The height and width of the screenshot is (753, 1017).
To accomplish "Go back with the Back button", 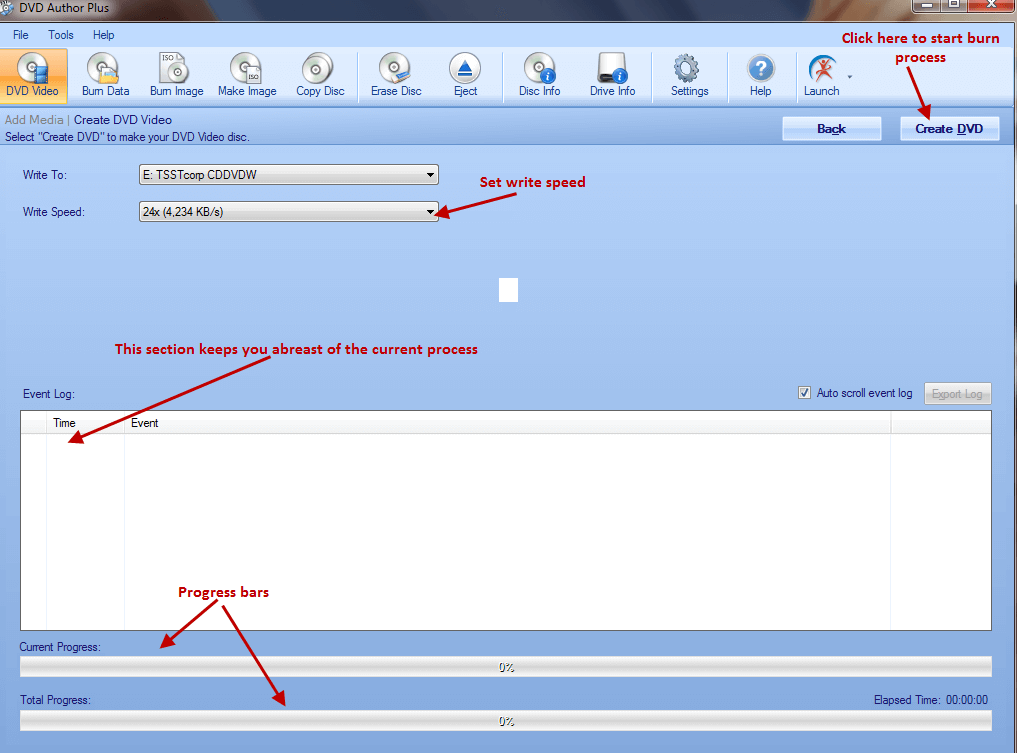I will [832, 128].
